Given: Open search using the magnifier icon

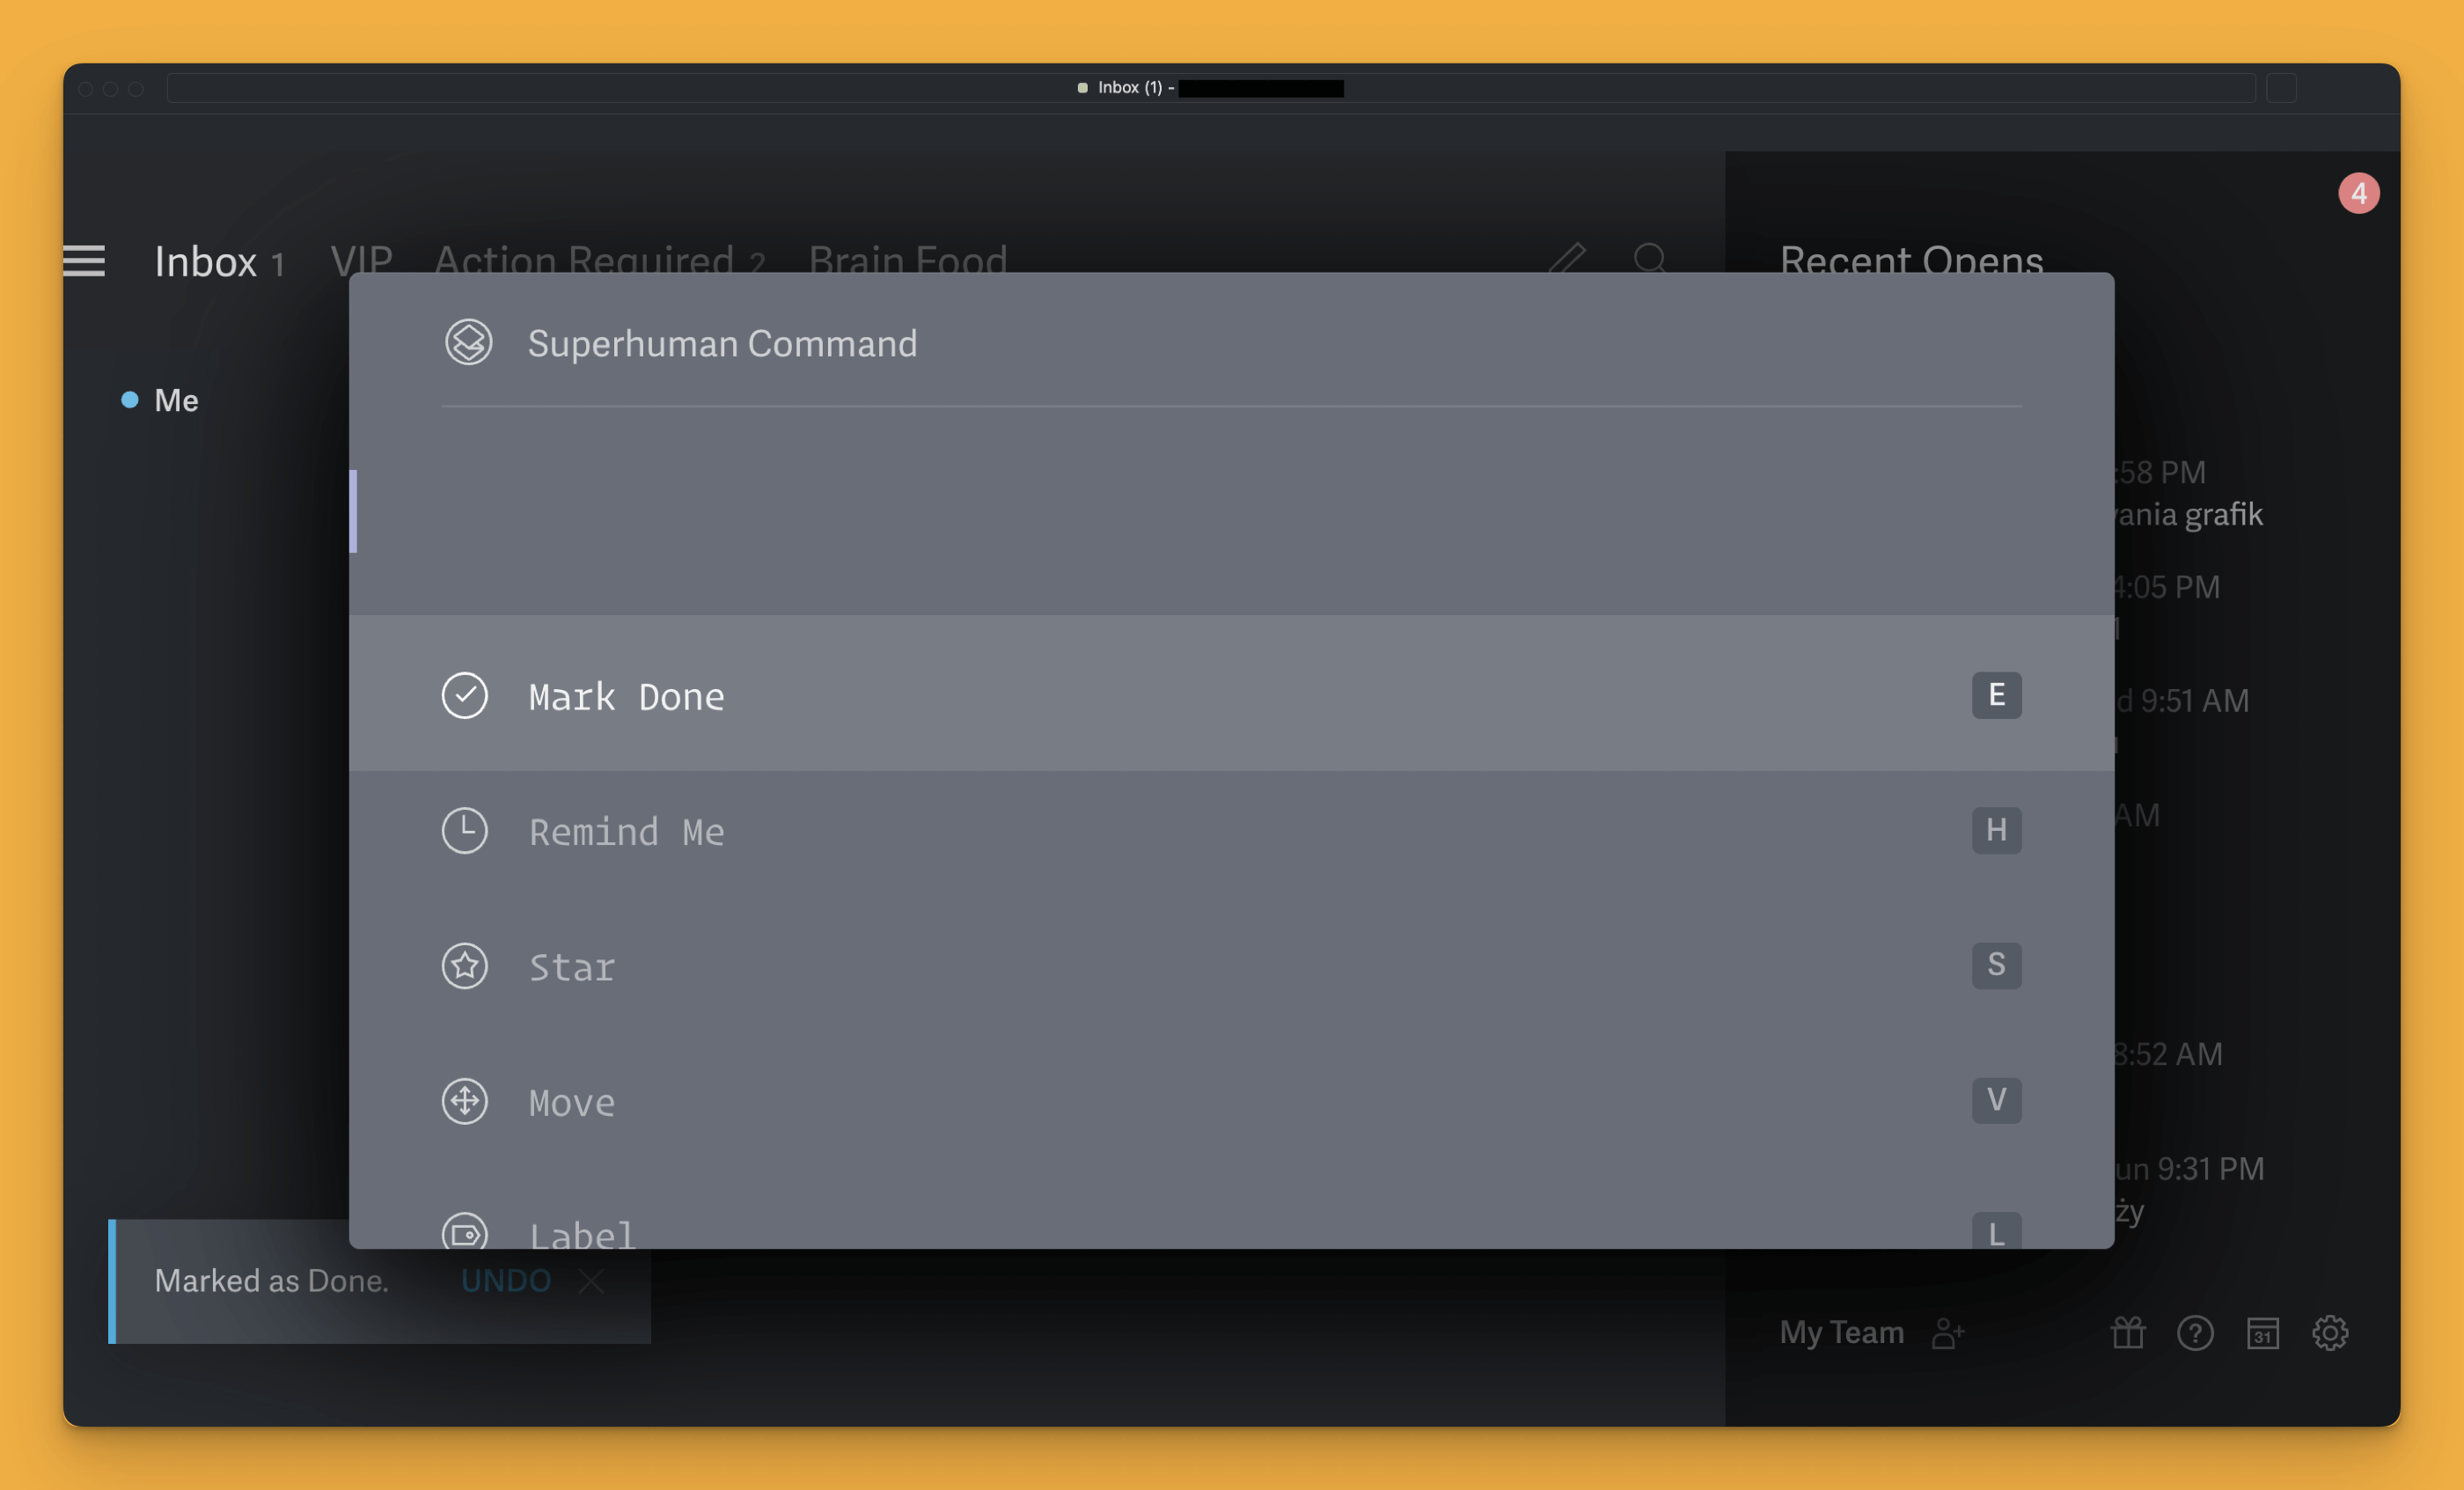Looking at the screenshot, I should (1650, 260).
